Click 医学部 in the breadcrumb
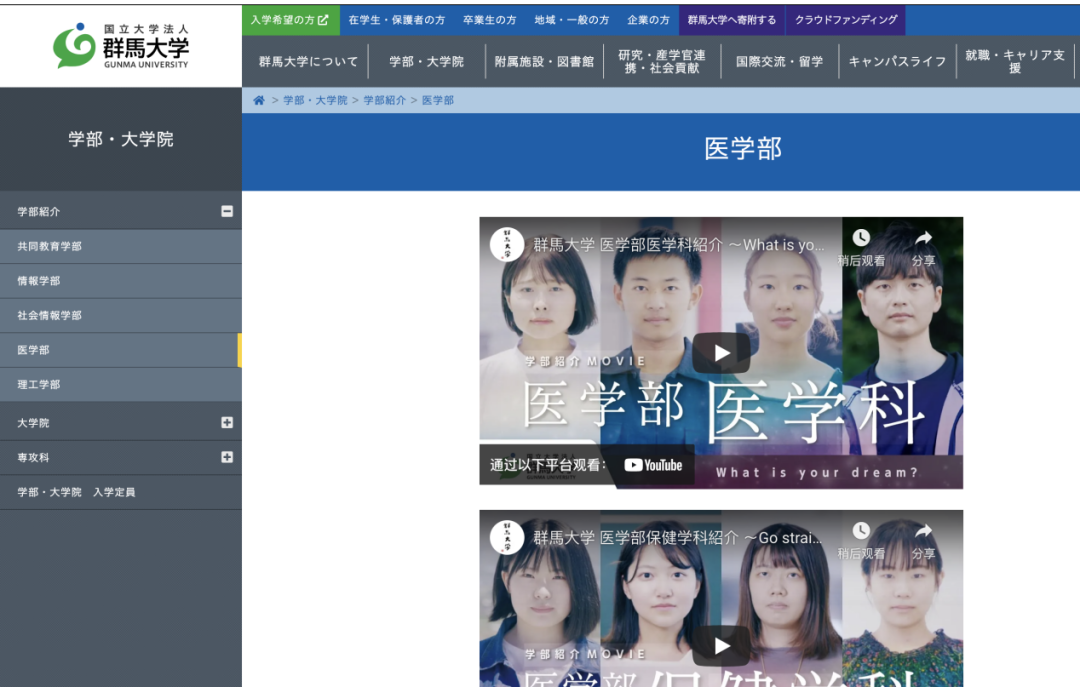Screen dimensions: 1080x687 [437, 101]
